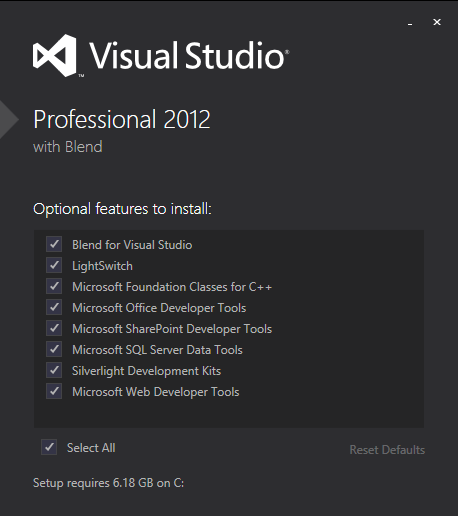Click the Visual Studio logo icon
This screenshot has height=516, width=458.
(55, 55)
